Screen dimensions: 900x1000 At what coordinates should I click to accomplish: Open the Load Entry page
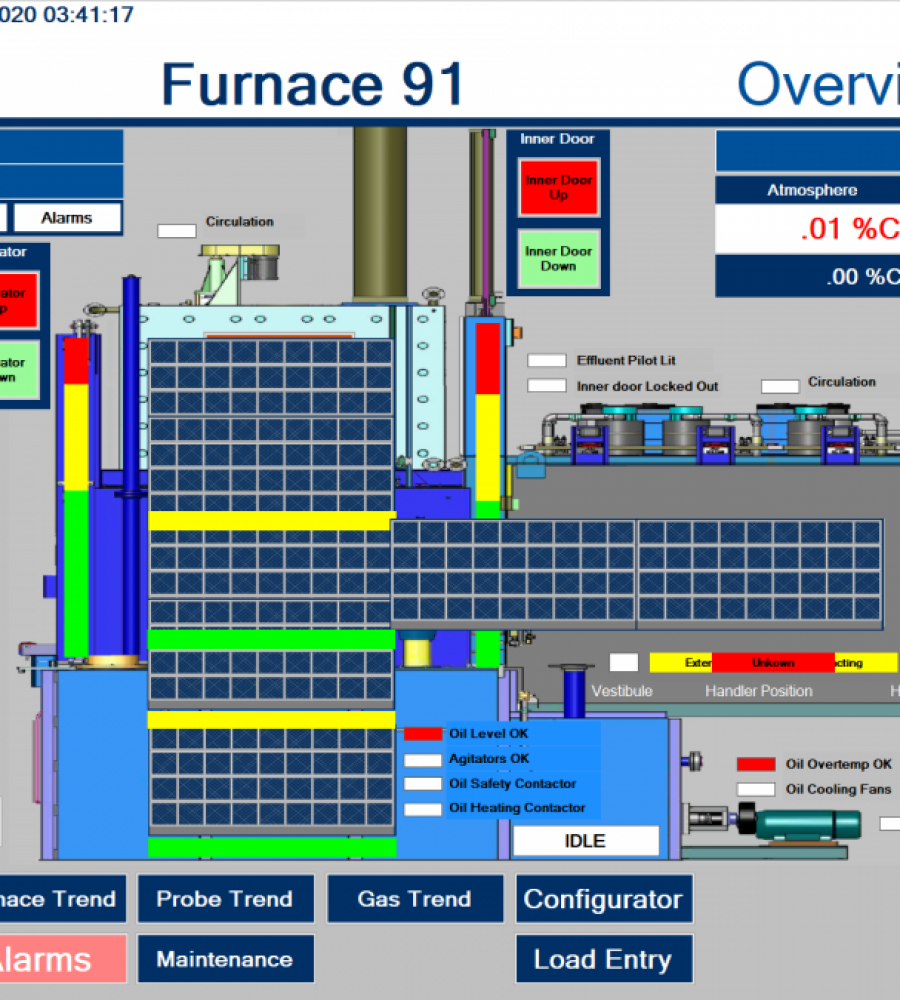(x=603, y=959)
